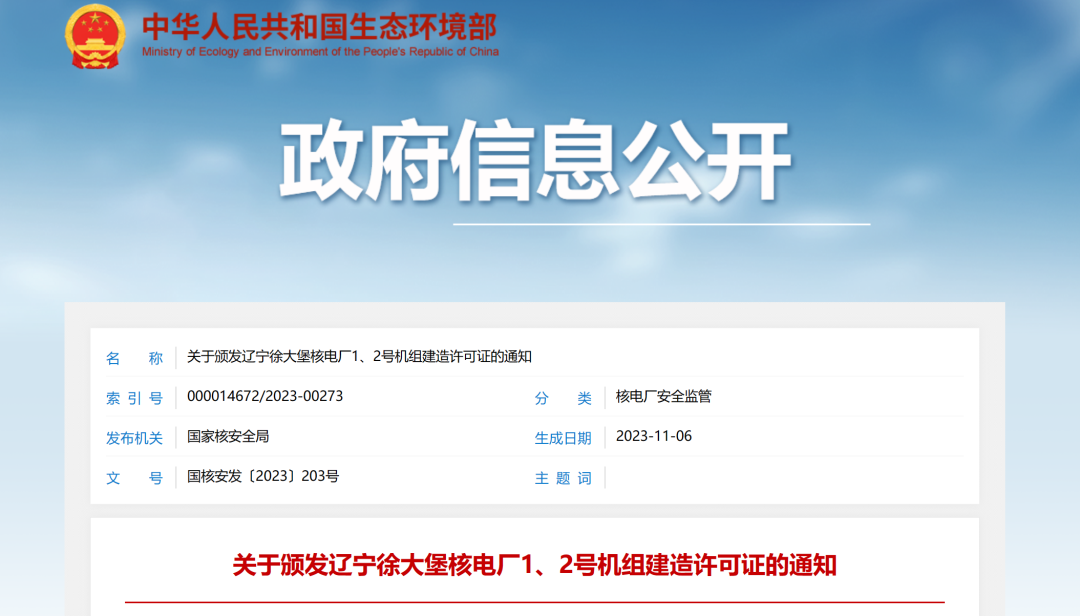Select the 分类 field label

pos(563,398)
